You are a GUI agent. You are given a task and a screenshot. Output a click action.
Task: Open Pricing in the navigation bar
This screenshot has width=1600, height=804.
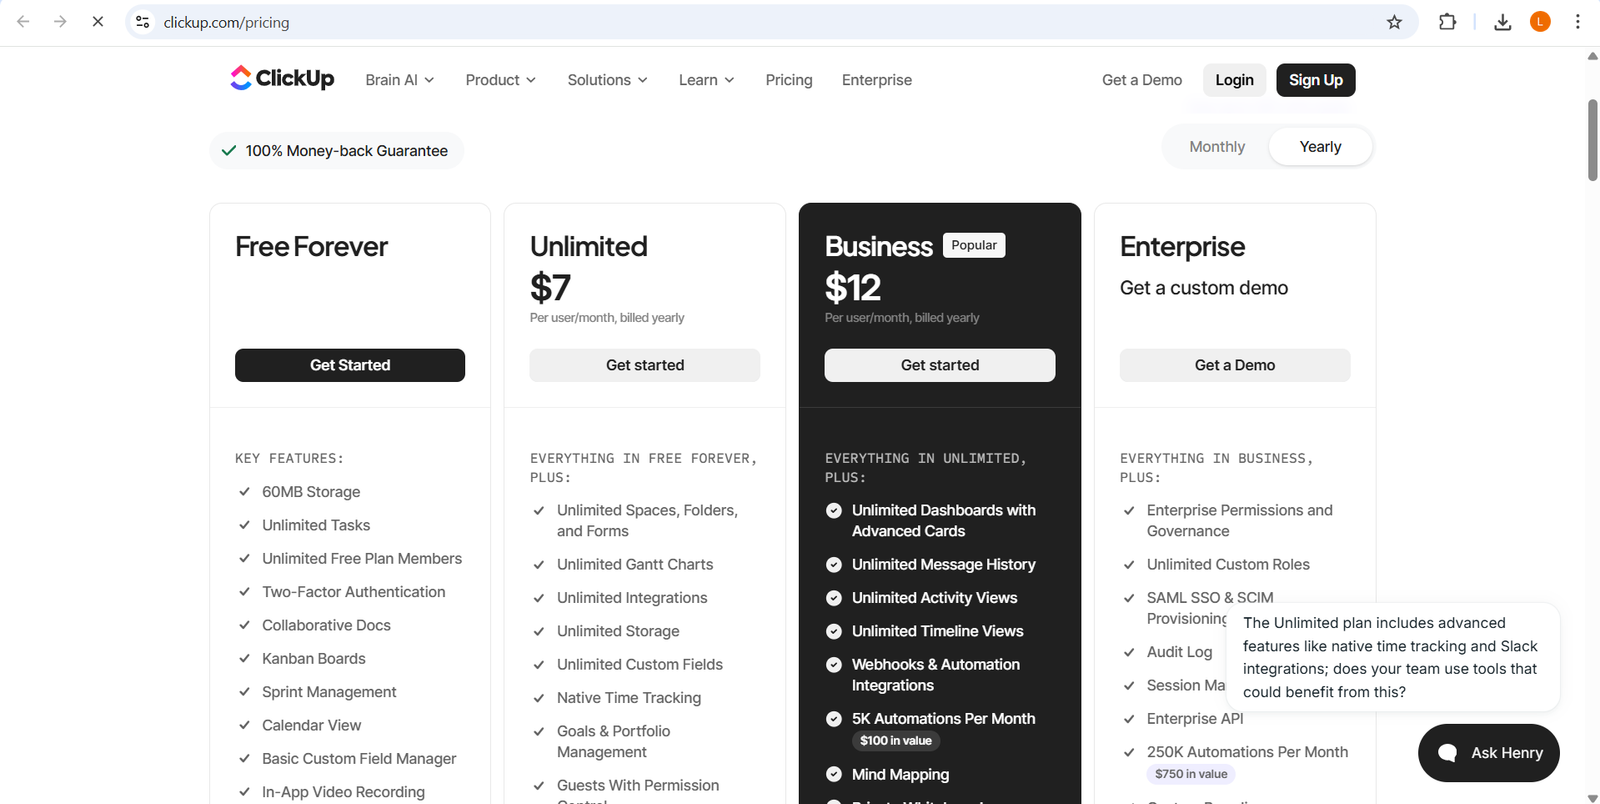pyautogui.click(x=788, y=80)
